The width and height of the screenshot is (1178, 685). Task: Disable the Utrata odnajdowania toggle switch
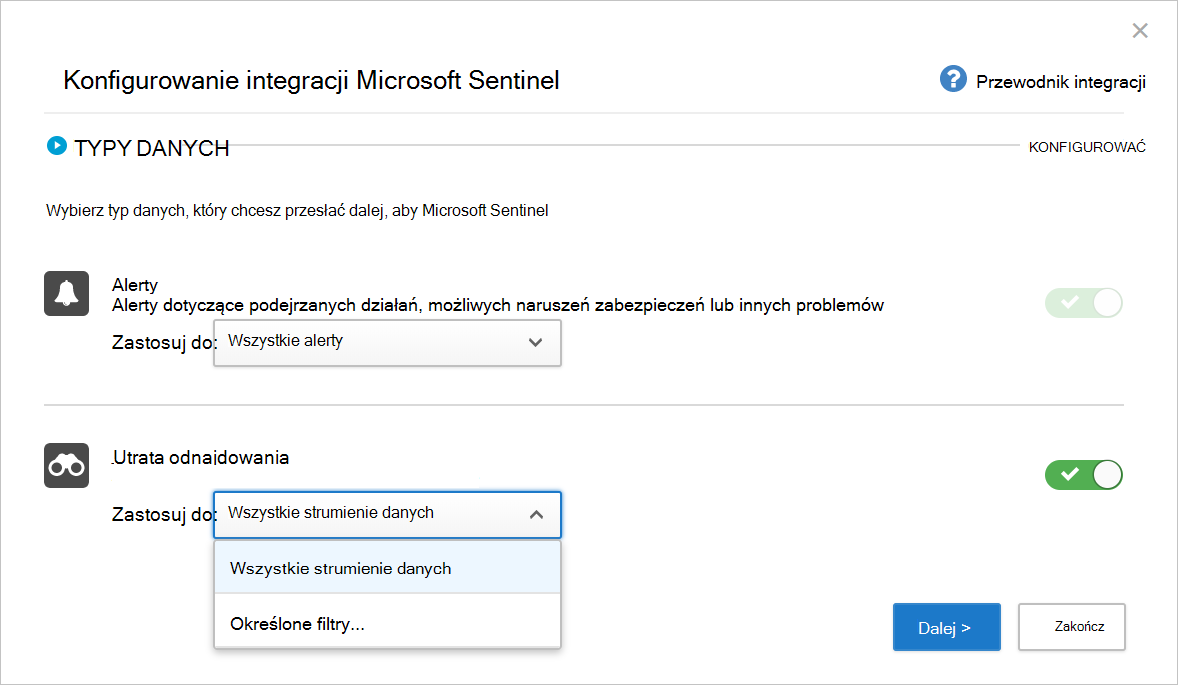pyautogui.click(x=1083, y=474)
